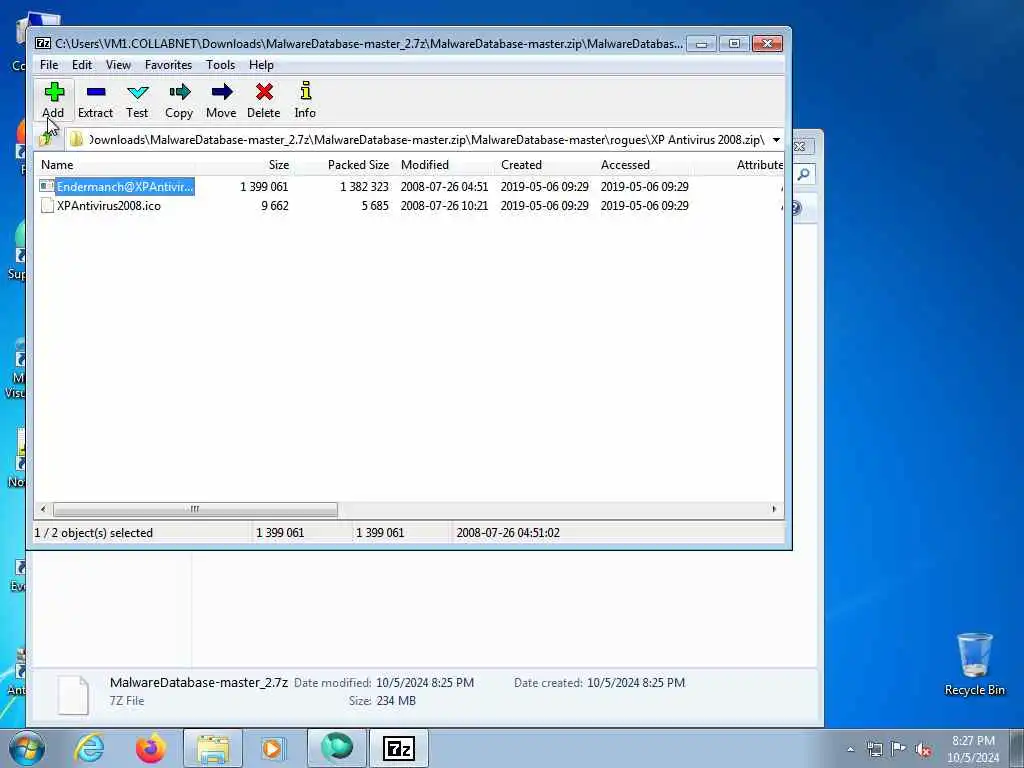The image size is (1024, 768).
Task: Click the Extract toolbar icon
Action: [95, 92]
